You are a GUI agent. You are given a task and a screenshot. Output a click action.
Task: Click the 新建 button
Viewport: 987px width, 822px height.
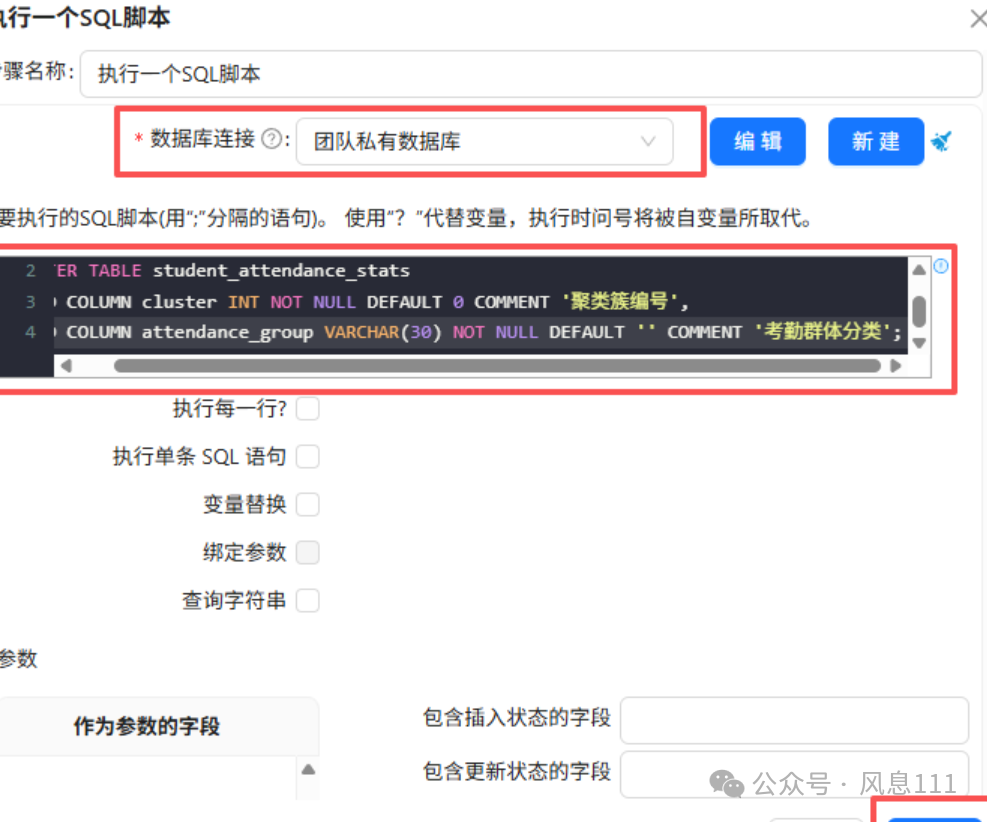click(x=876, y=142)
